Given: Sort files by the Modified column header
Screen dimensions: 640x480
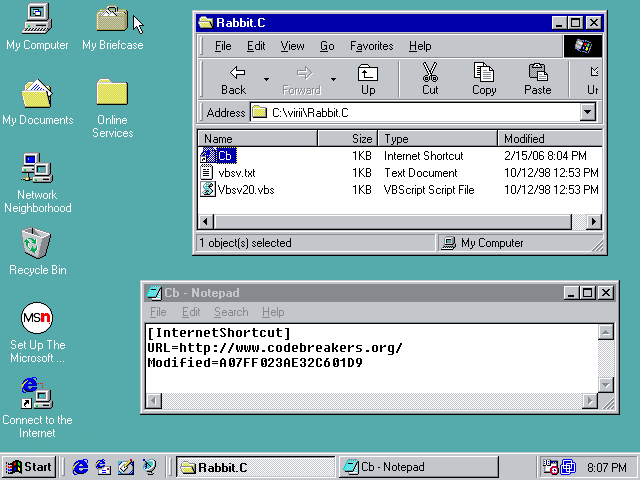Looking at the screenshot, I should point(550,139).
